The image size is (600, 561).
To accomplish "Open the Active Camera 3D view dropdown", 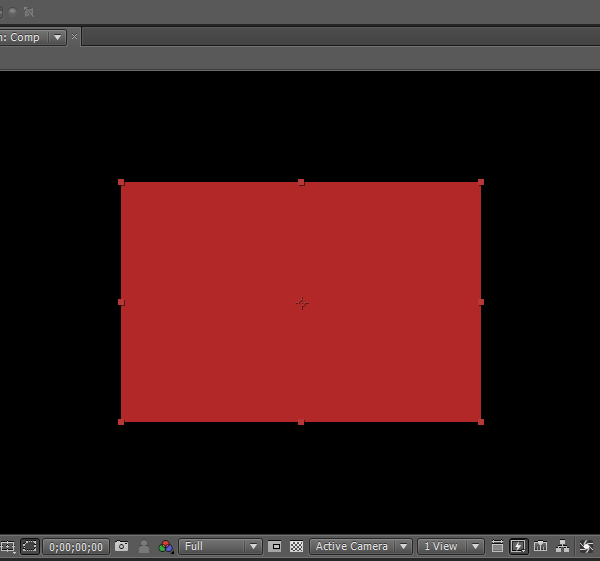I will (361, 546).
